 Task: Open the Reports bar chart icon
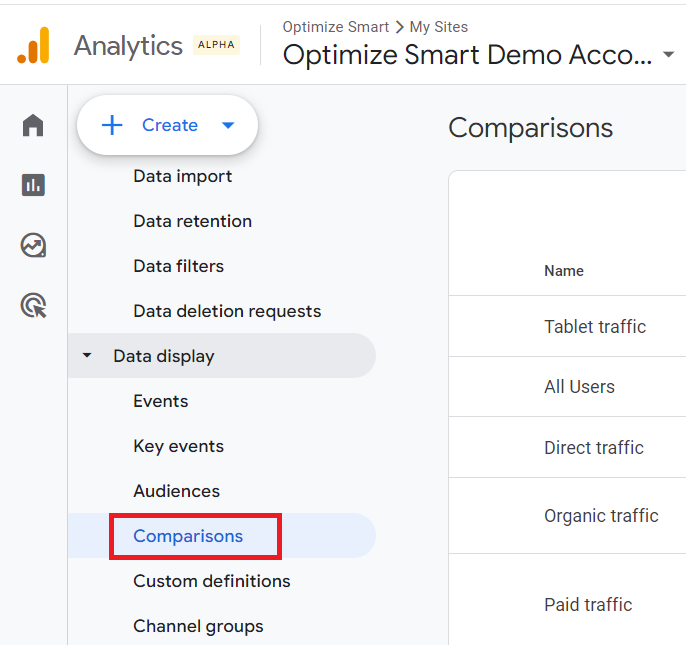33,185
